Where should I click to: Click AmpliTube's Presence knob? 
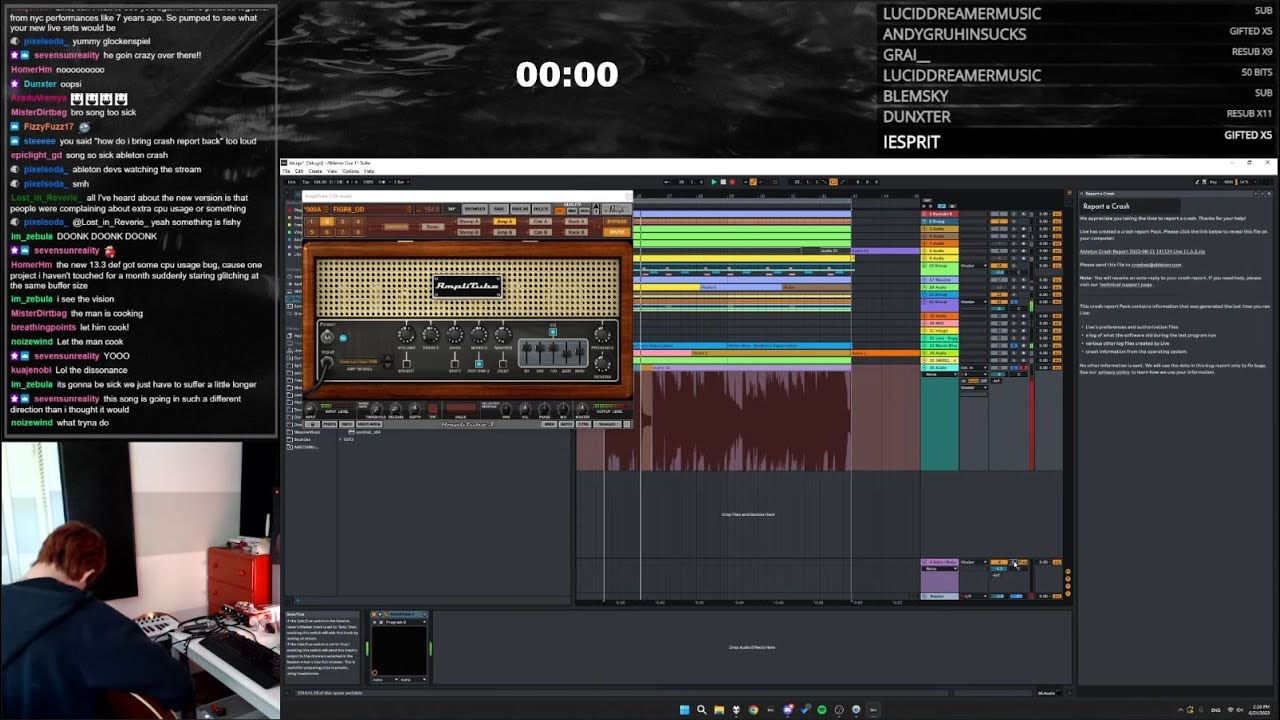pyautogui.click(x=602, y=335)
